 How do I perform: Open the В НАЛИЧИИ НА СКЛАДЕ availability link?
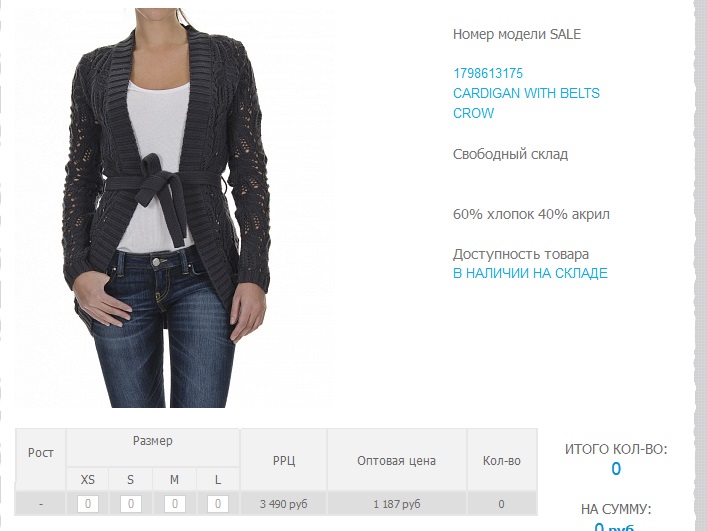point(530,273)
